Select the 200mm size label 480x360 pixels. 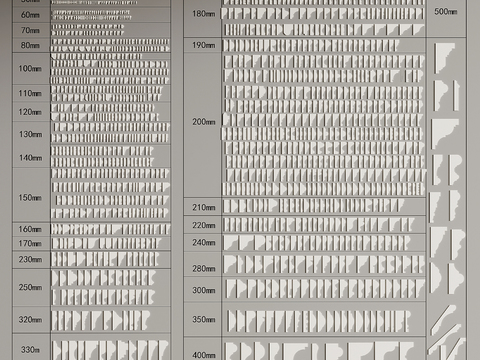(x=203, y=122)
